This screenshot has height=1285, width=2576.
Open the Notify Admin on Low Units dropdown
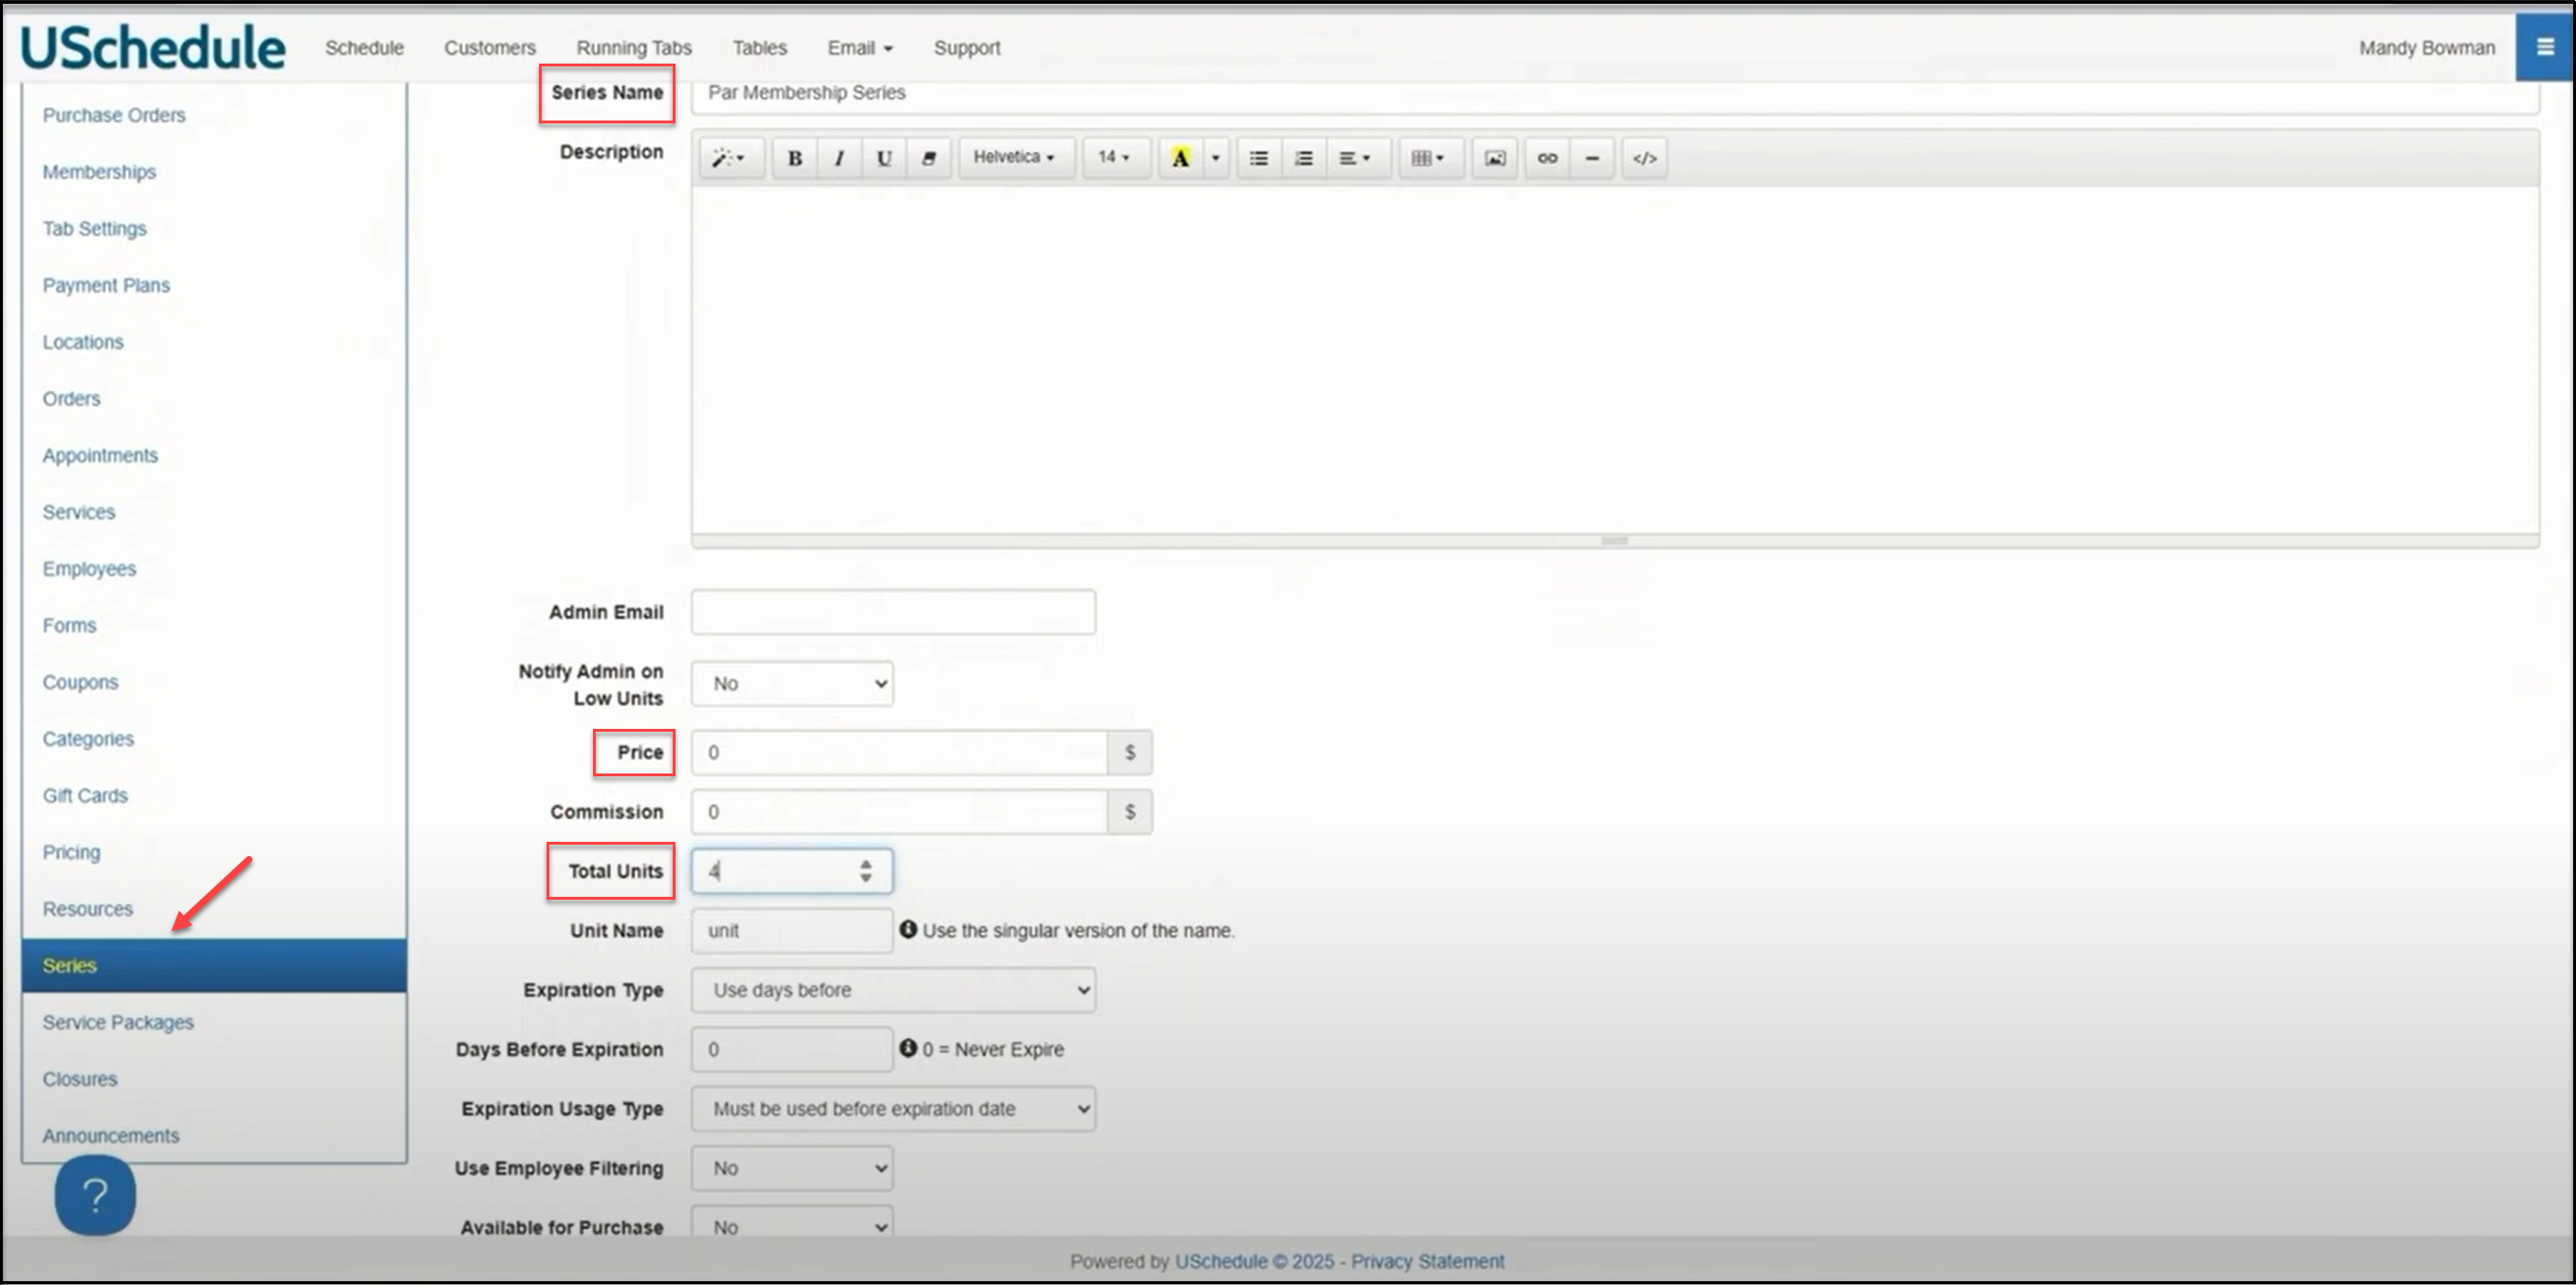click(x=792, y=684)
